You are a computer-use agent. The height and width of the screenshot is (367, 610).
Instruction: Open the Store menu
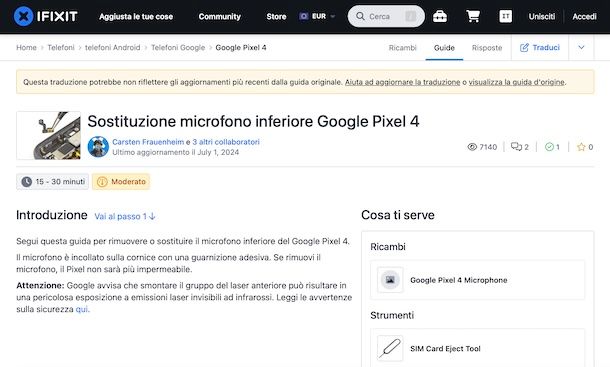coord(276,17)
